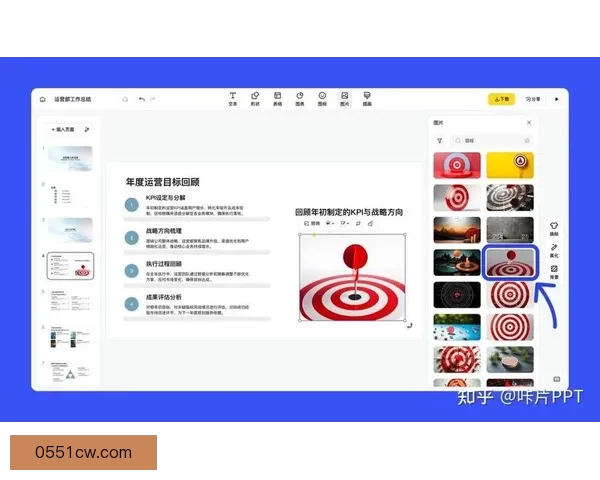Pick the target with arrows around it thumbnail
Viewport: 600px width, 480px height.
click(x=457, y=359)
